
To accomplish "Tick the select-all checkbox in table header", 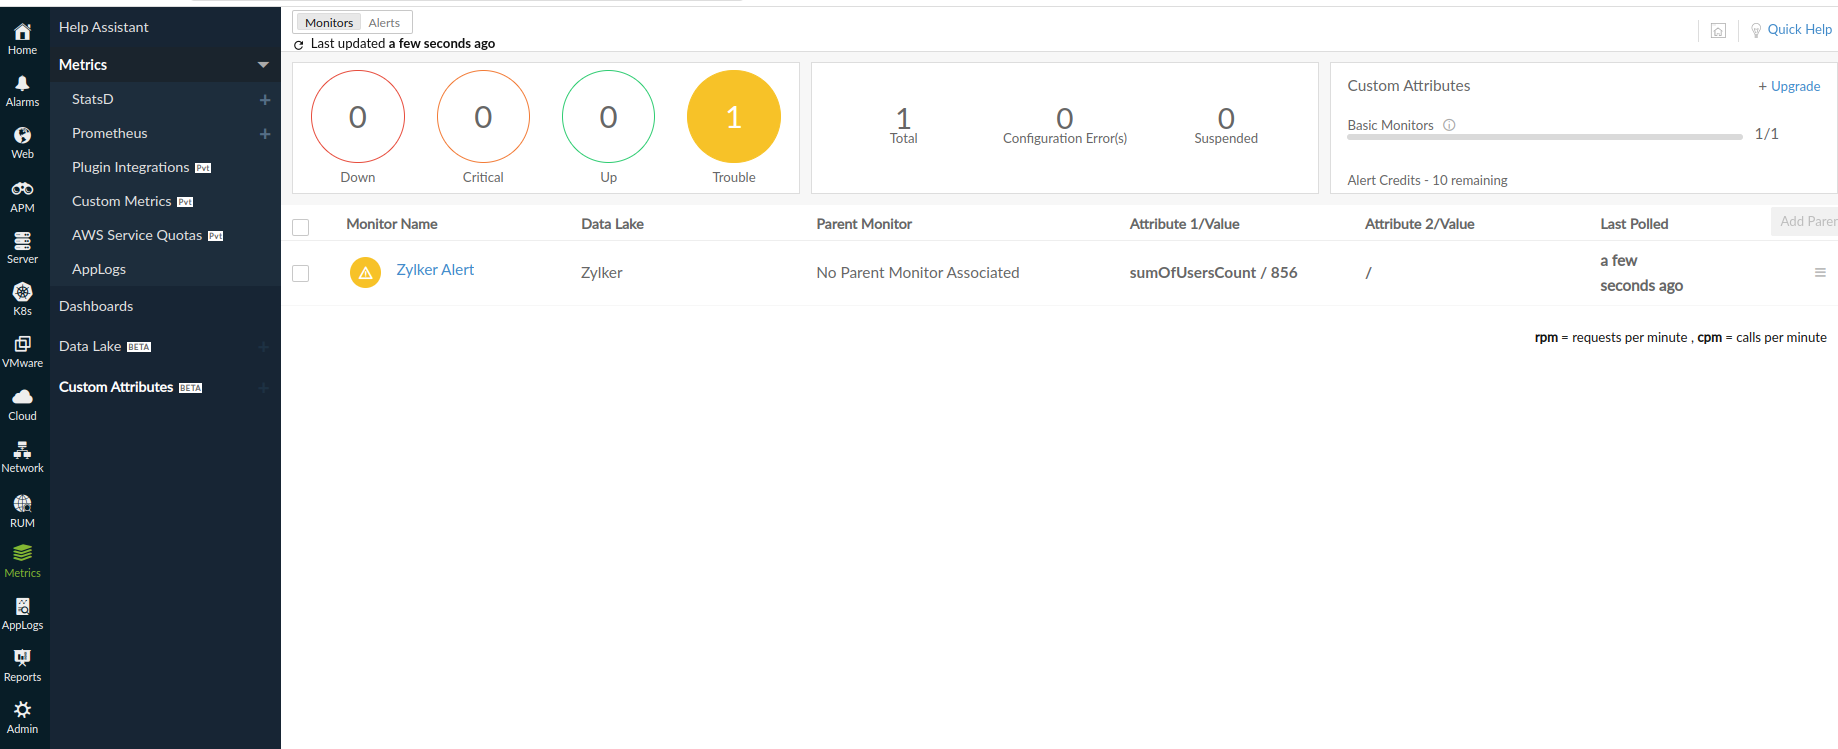I will 300,227.
